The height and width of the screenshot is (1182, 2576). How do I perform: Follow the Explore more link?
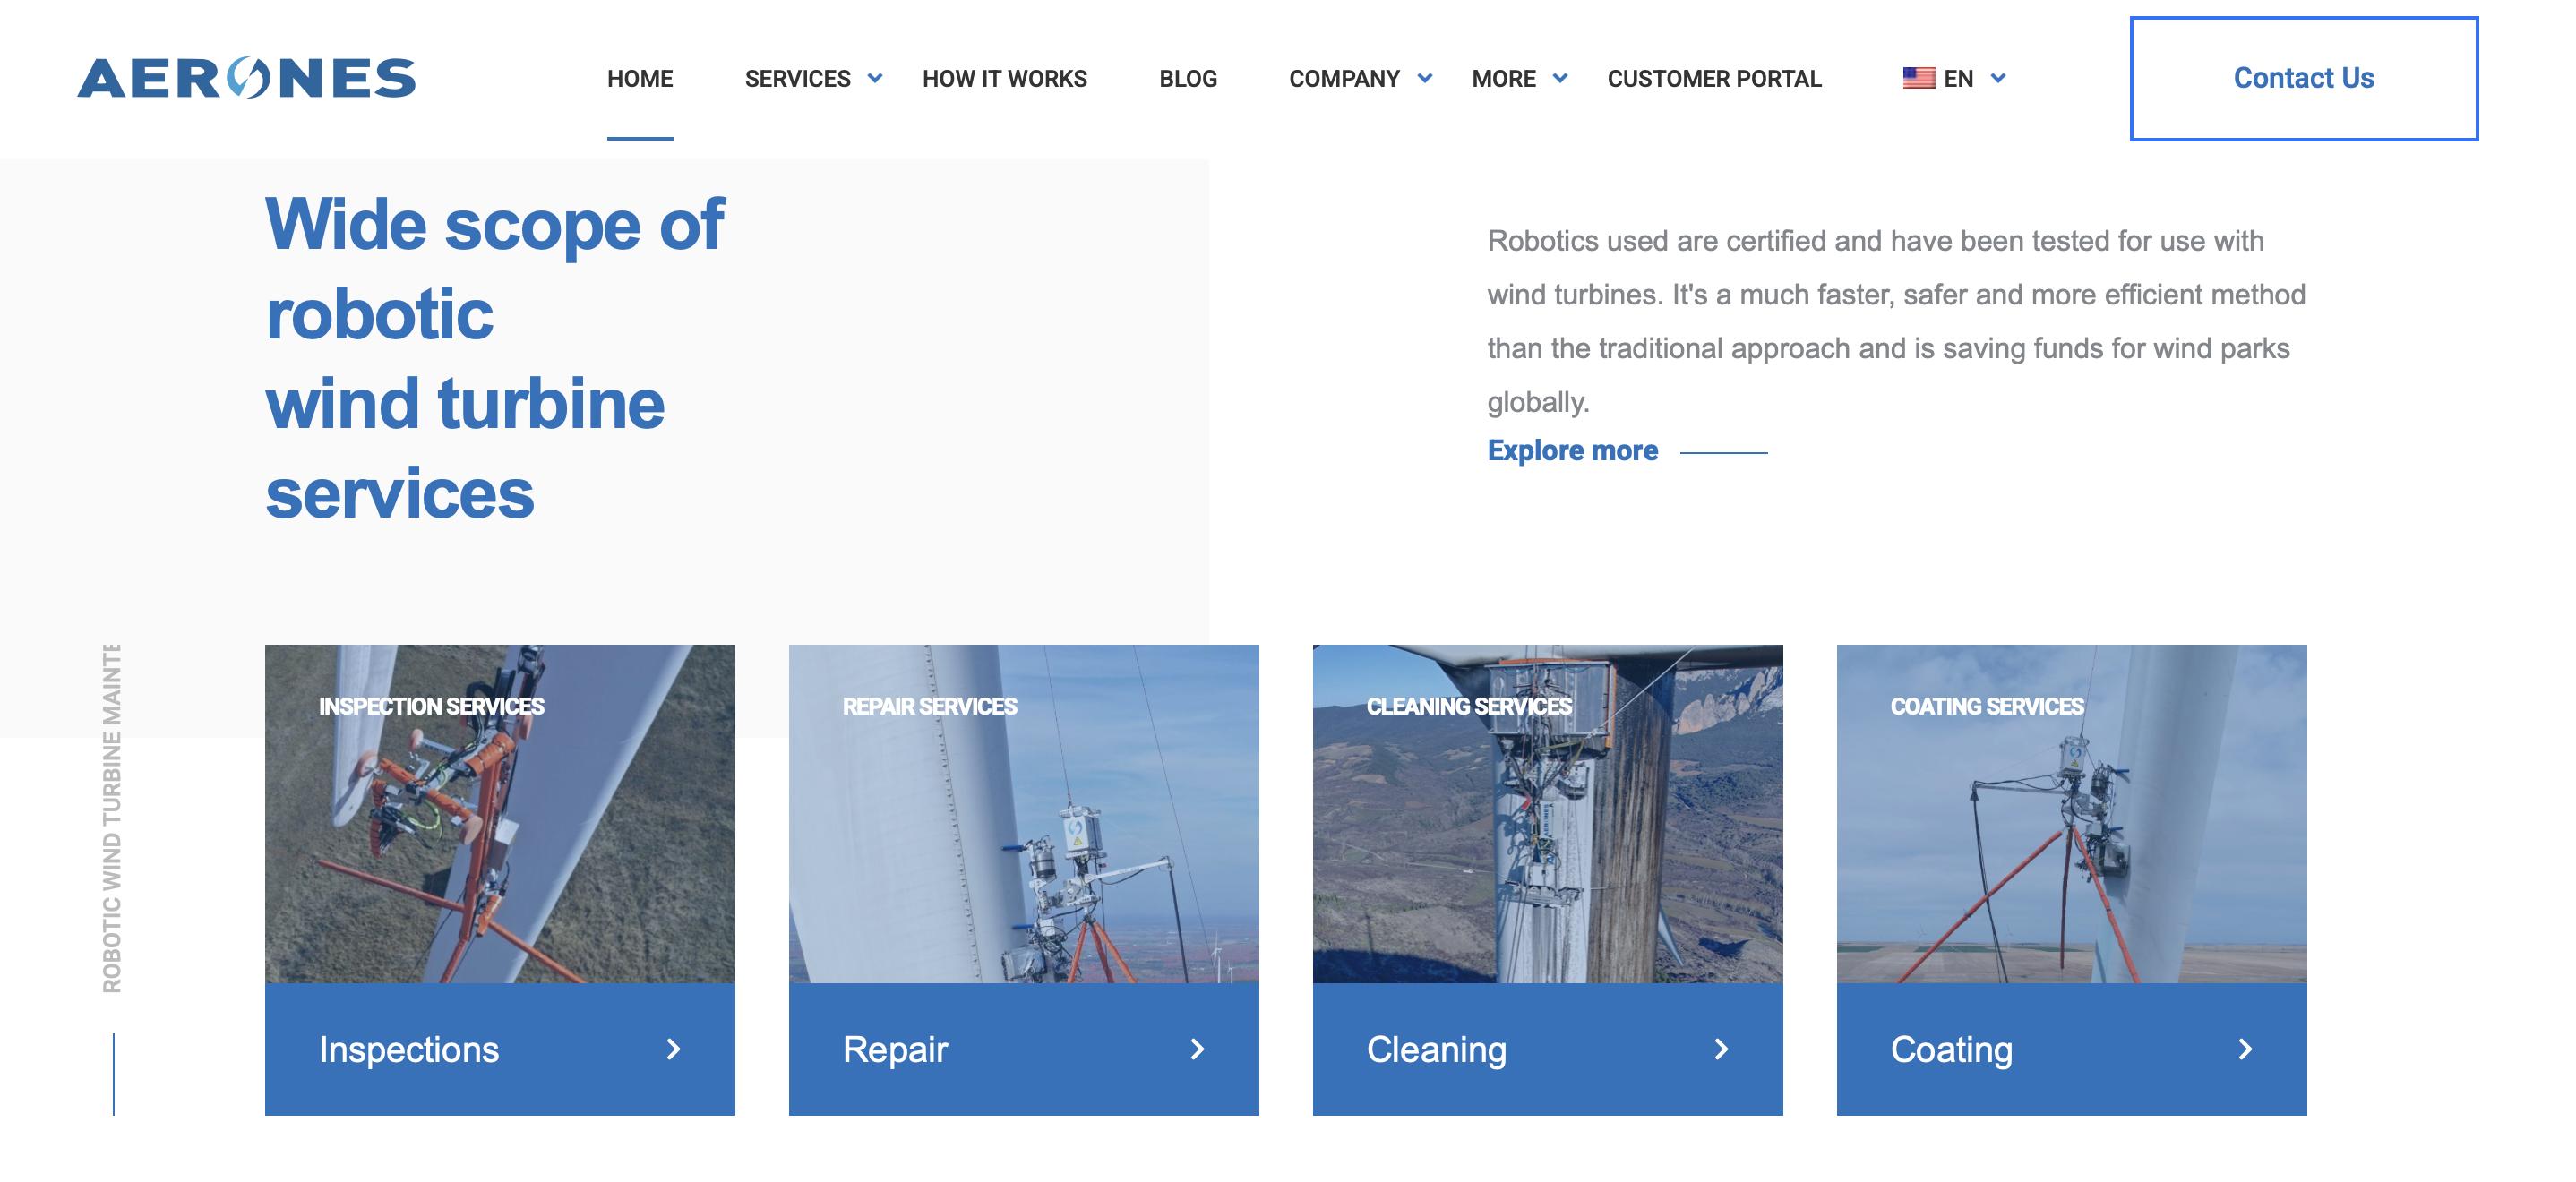point(1572,451)
